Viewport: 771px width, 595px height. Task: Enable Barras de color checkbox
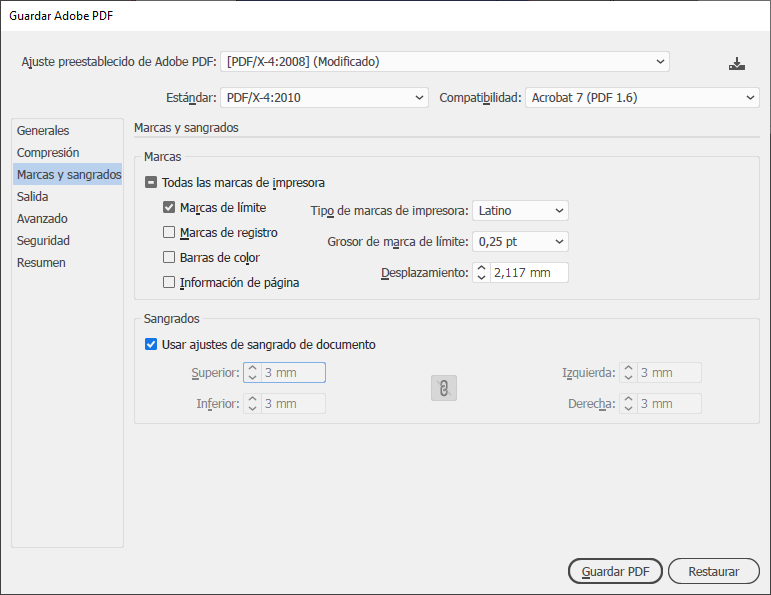tap(169, 257)
